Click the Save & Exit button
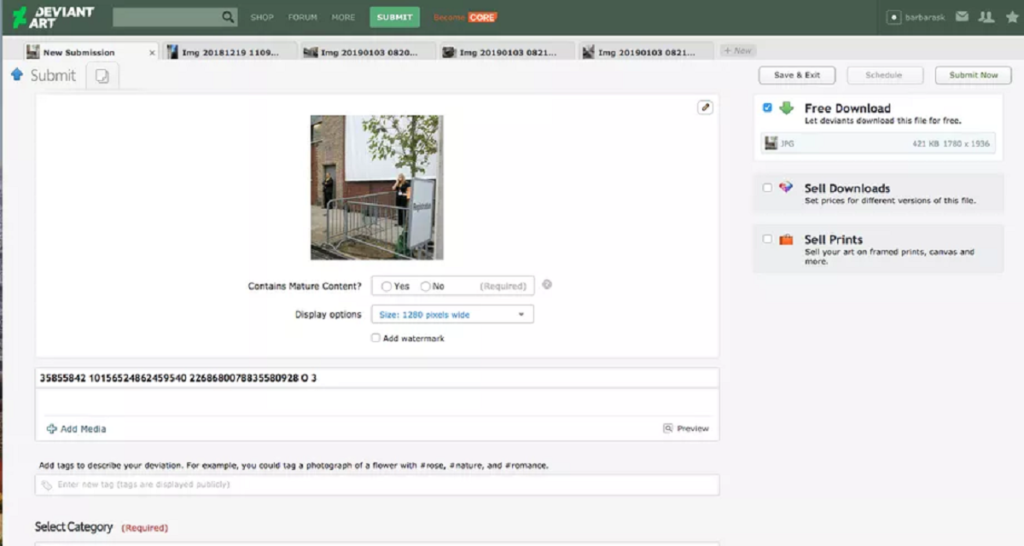Image resolution: width=1024 pixels, height=546 pixels. pyautogui.click(x=797, y=75)
